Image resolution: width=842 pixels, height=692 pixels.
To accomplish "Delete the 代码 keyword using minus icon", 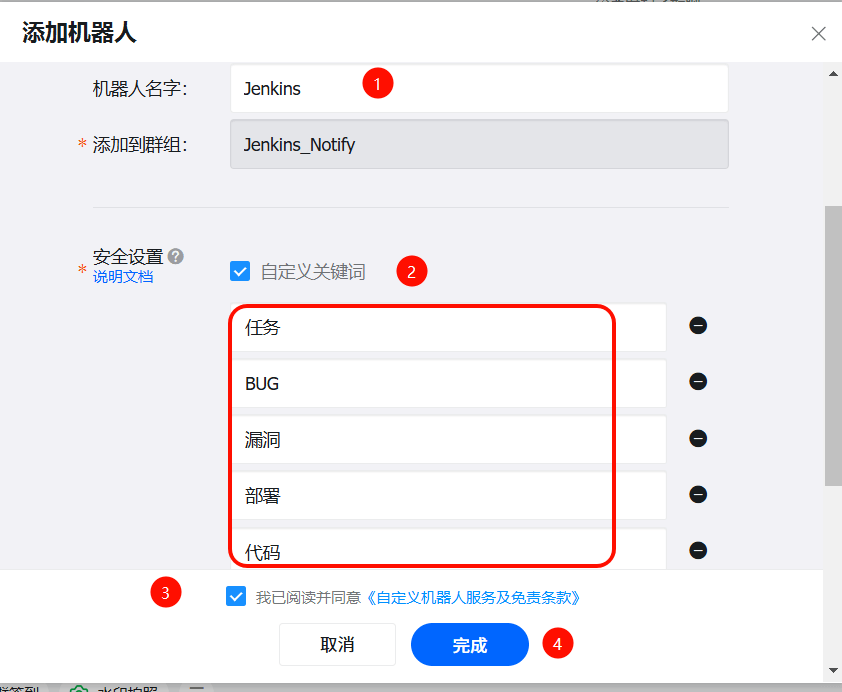I will pyautogui.click(x=698, y=551).
